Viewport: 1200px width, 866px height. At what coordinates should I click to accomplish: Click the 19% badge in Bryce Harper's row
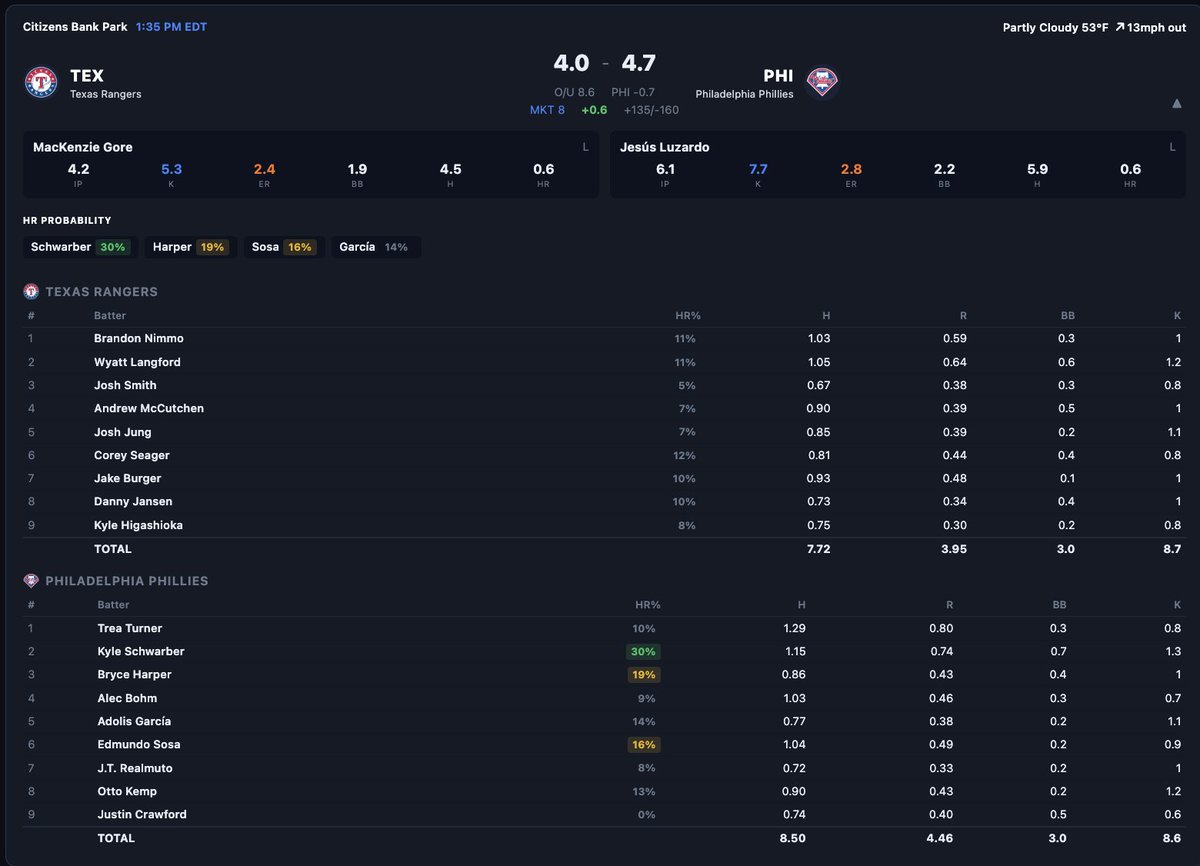(643, 675)
